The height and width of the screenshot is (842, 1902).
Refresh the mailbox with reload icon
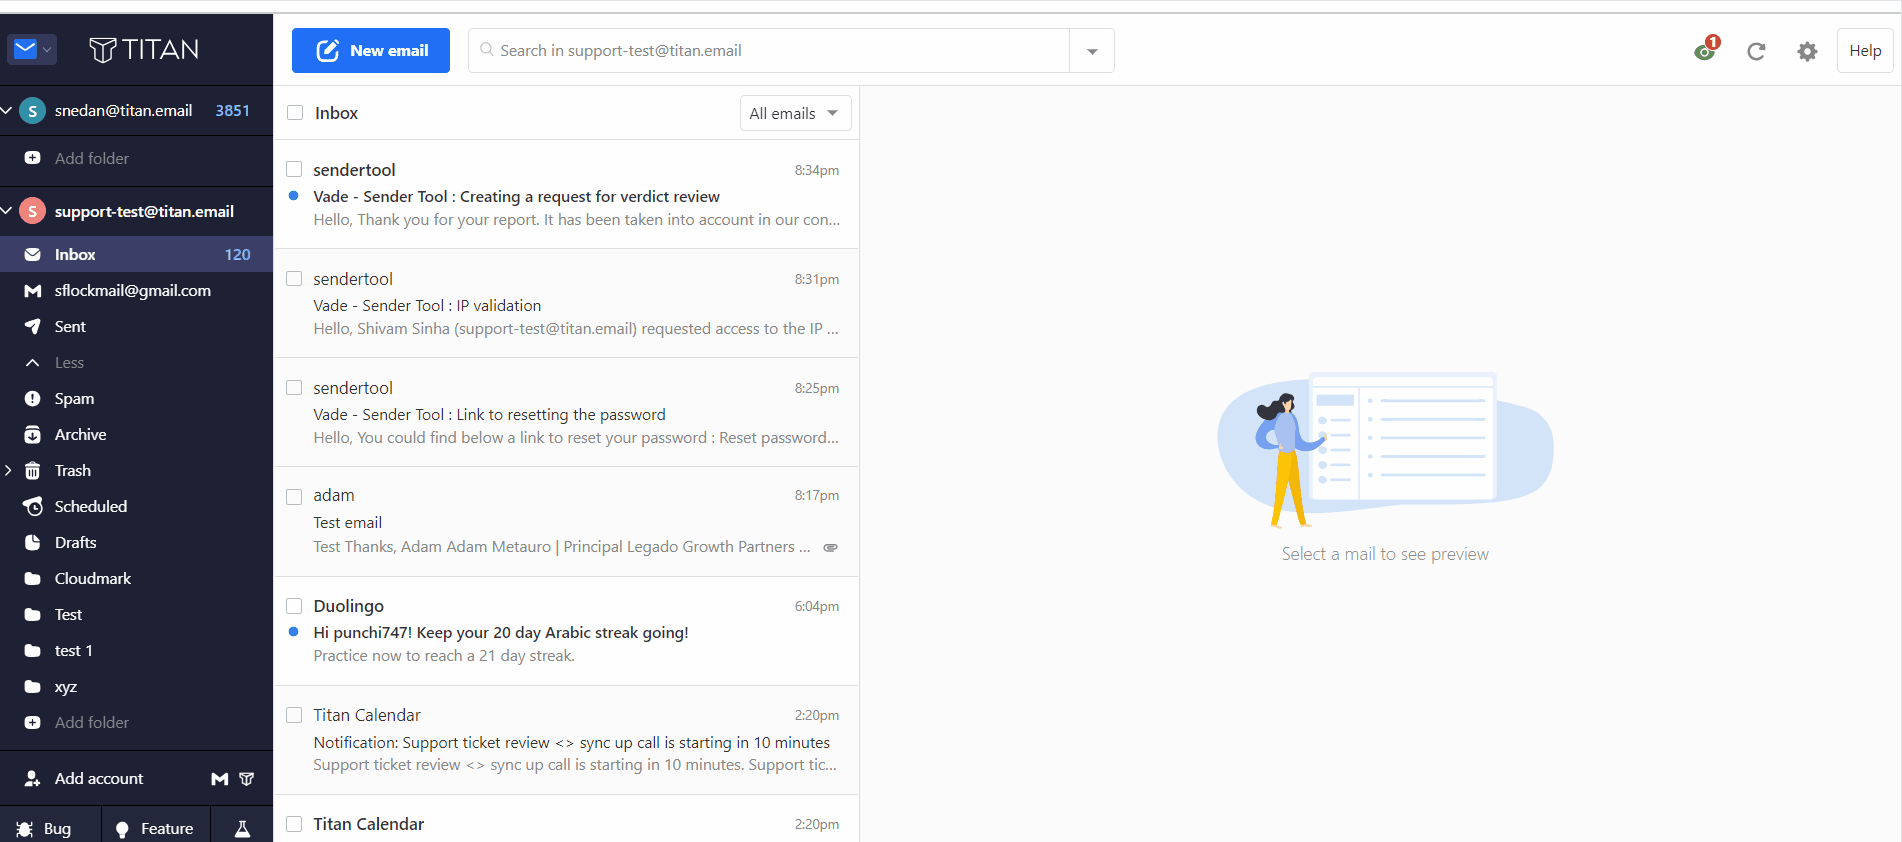(1756, 51)
